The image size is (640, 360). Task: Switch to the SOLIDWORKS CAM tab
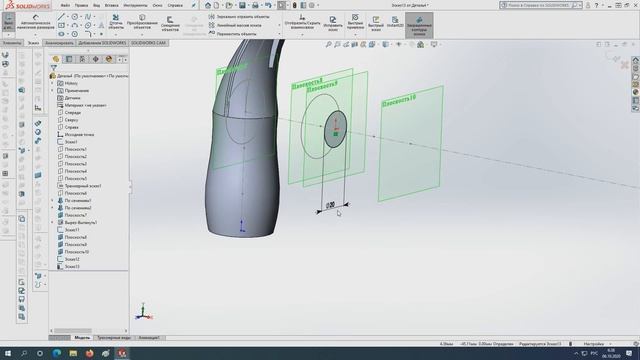click(149, 43)
